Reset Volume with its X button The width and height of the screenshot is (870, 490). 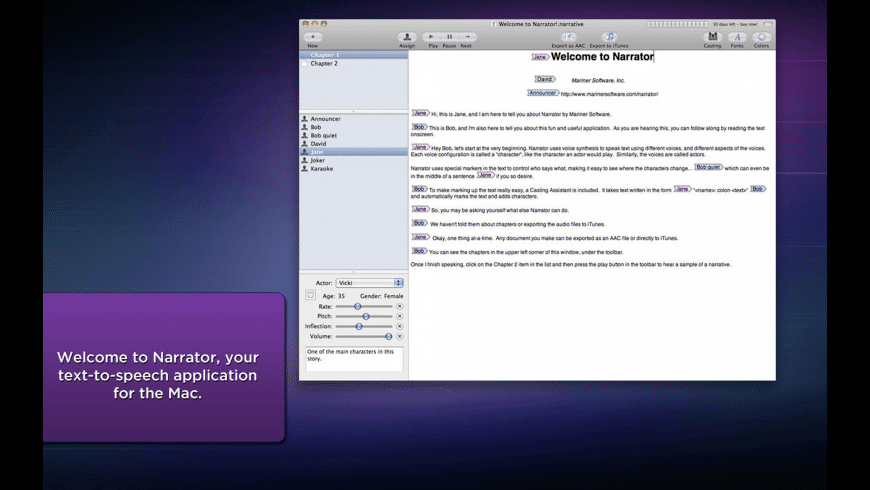(399, 336)
